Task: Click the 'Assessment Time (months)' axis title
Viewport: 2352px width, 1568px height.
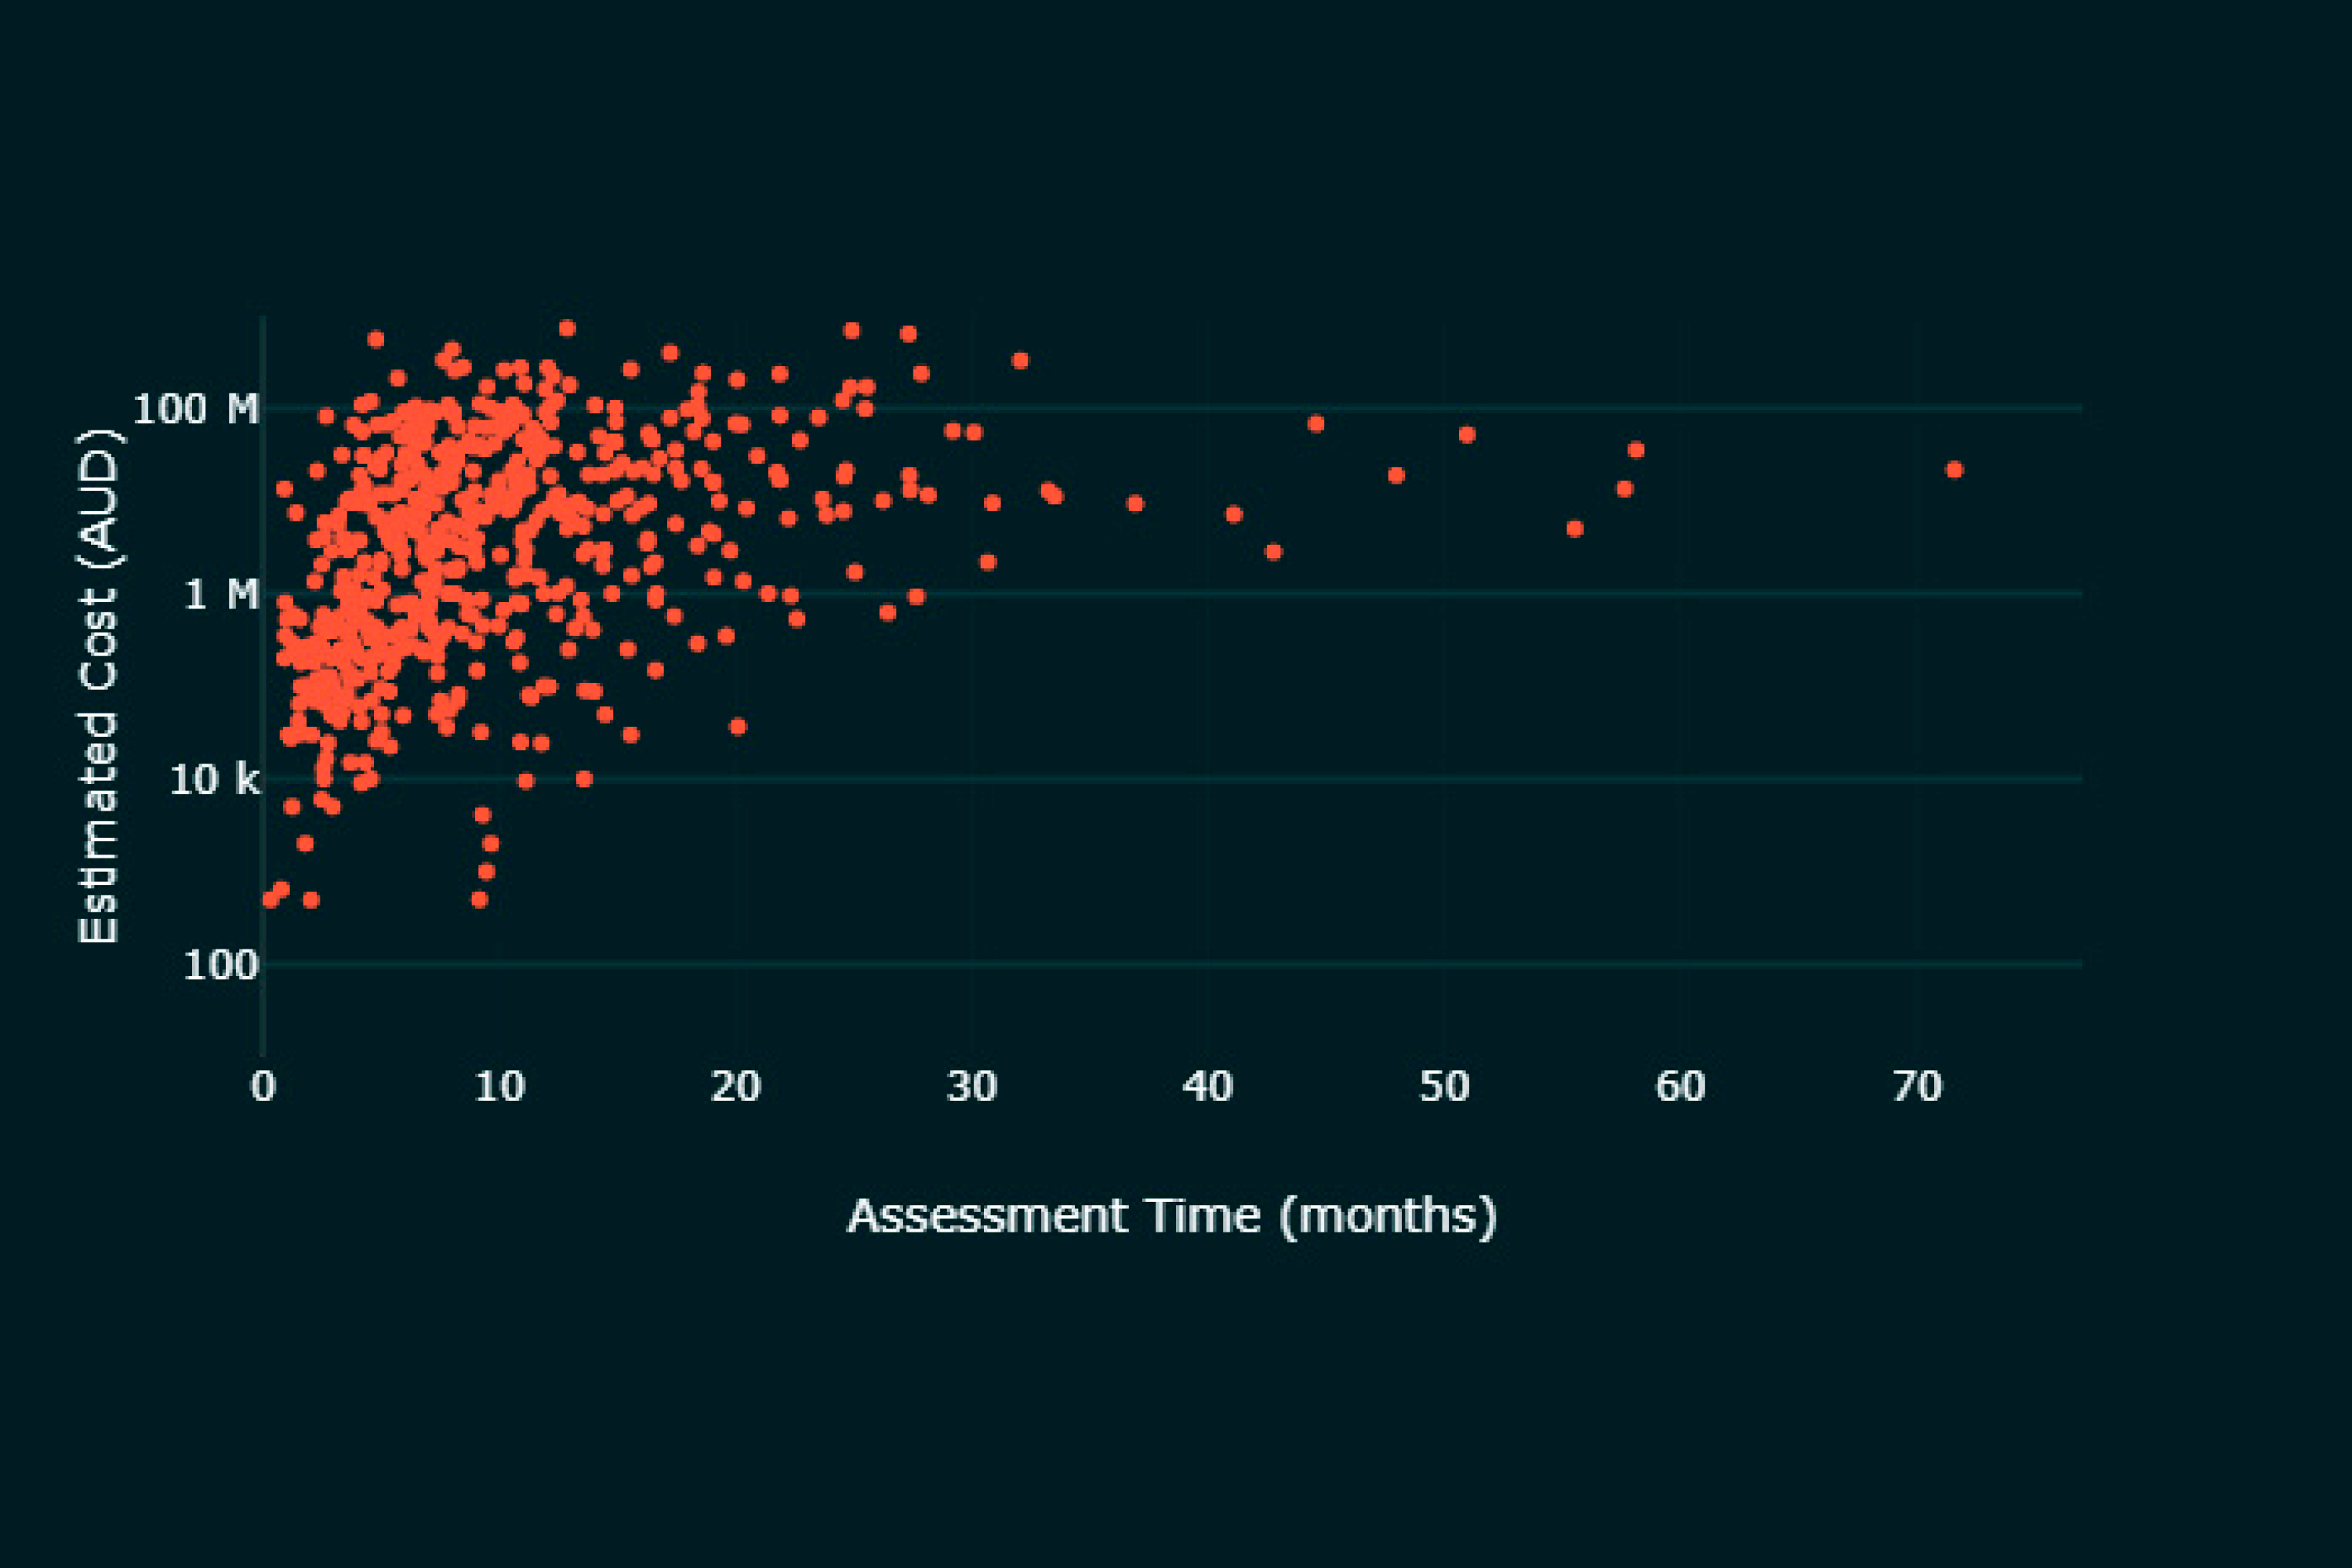Action: point(1172,1217)
